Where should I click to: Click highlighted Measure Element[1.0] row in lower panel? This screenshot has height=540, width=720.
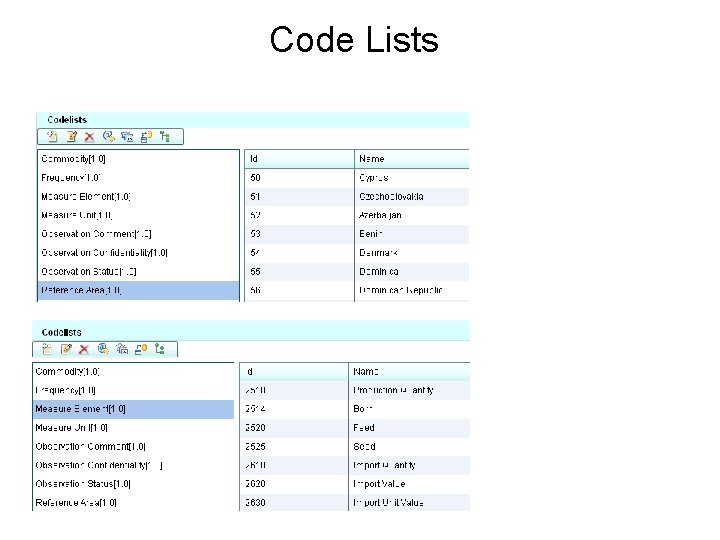[x=133, y=409]
